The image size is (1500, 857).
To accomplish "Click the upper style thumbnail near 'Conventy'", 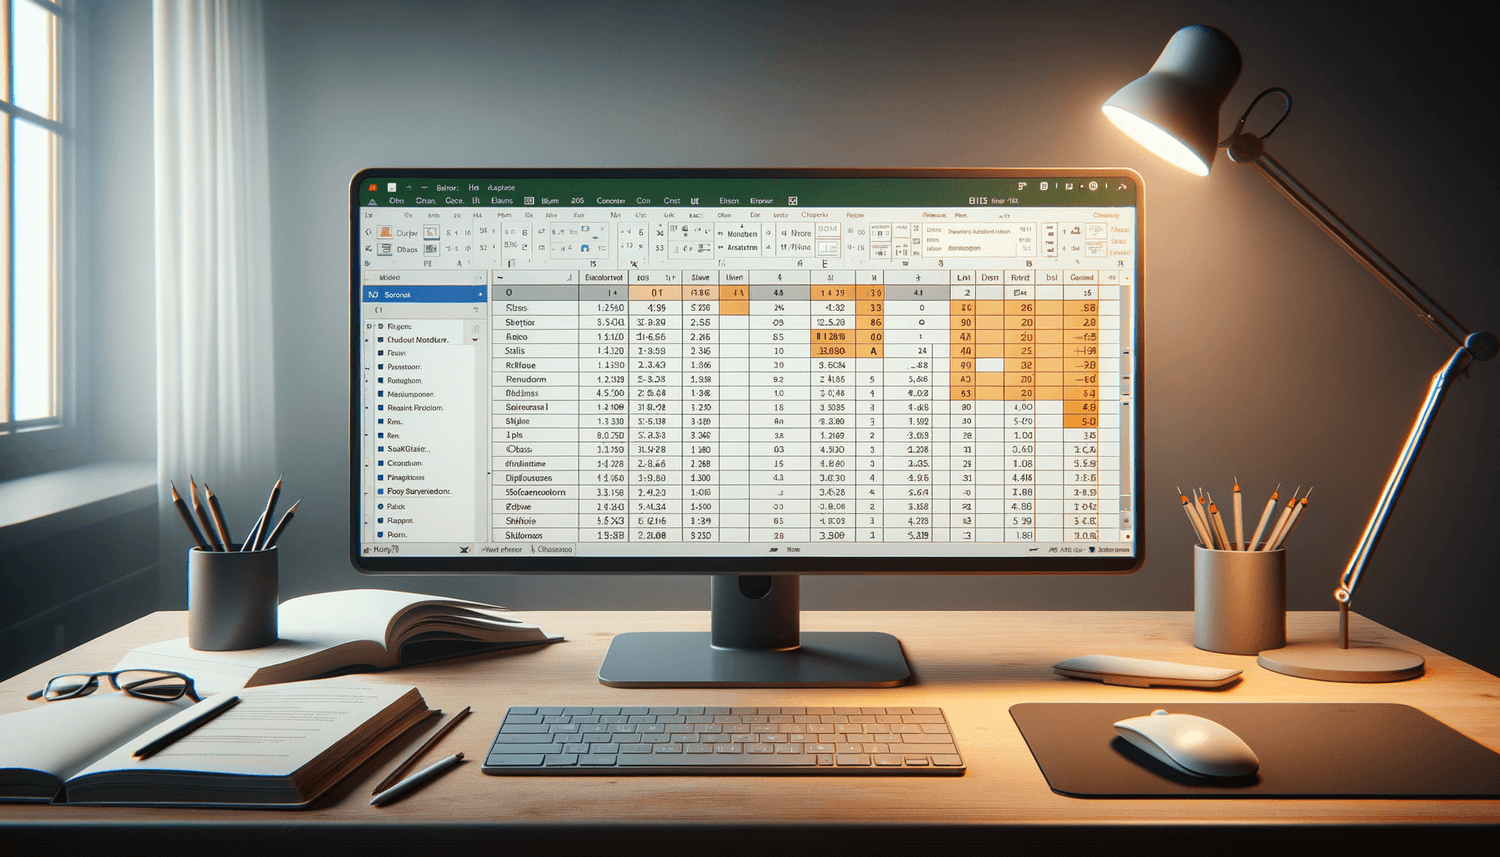I will (x=1095, y=231).
